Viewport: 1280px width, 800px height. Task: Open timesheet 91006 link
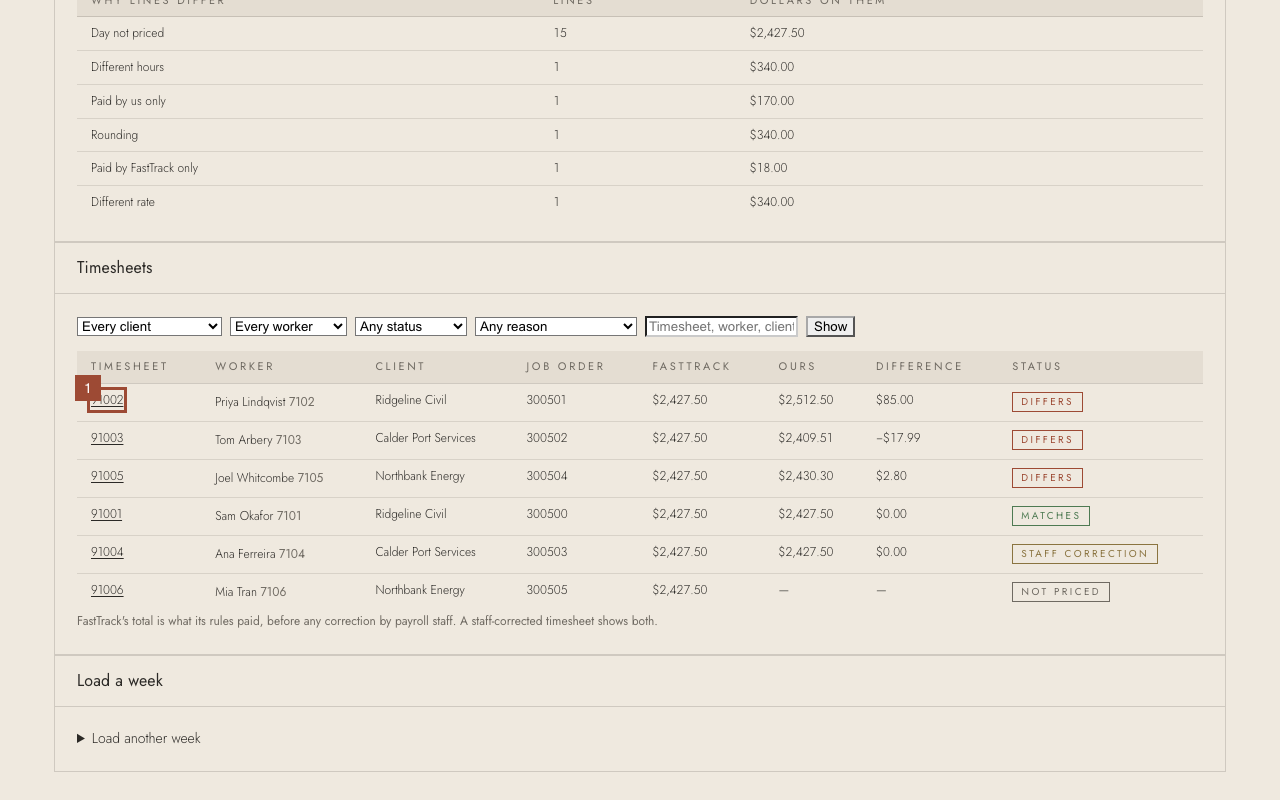tap(107, 590)
